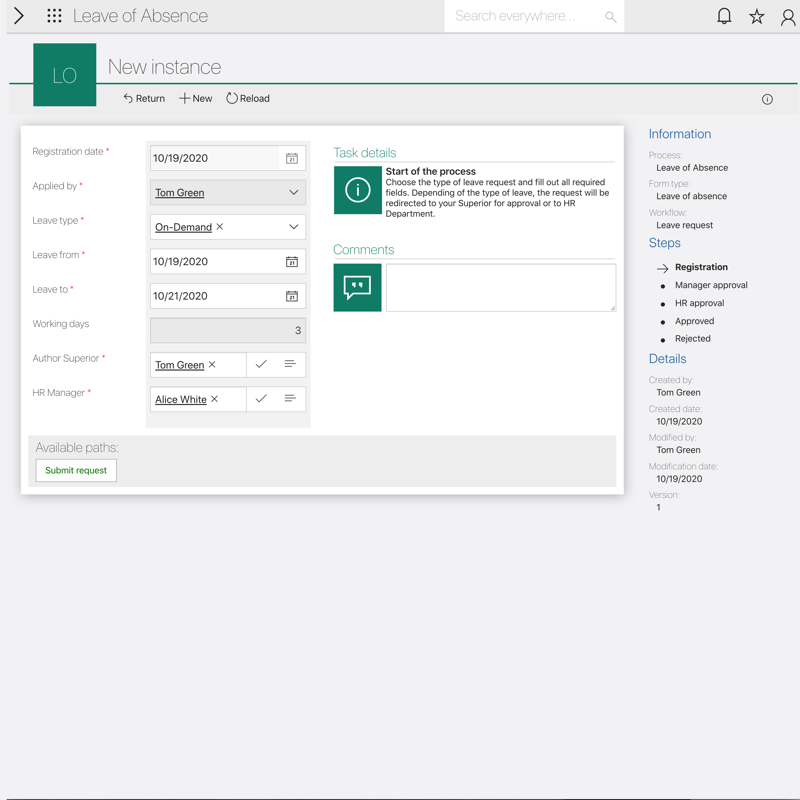Open Registration date calendar picker
The image size is (800, 800).
(292, 158)
